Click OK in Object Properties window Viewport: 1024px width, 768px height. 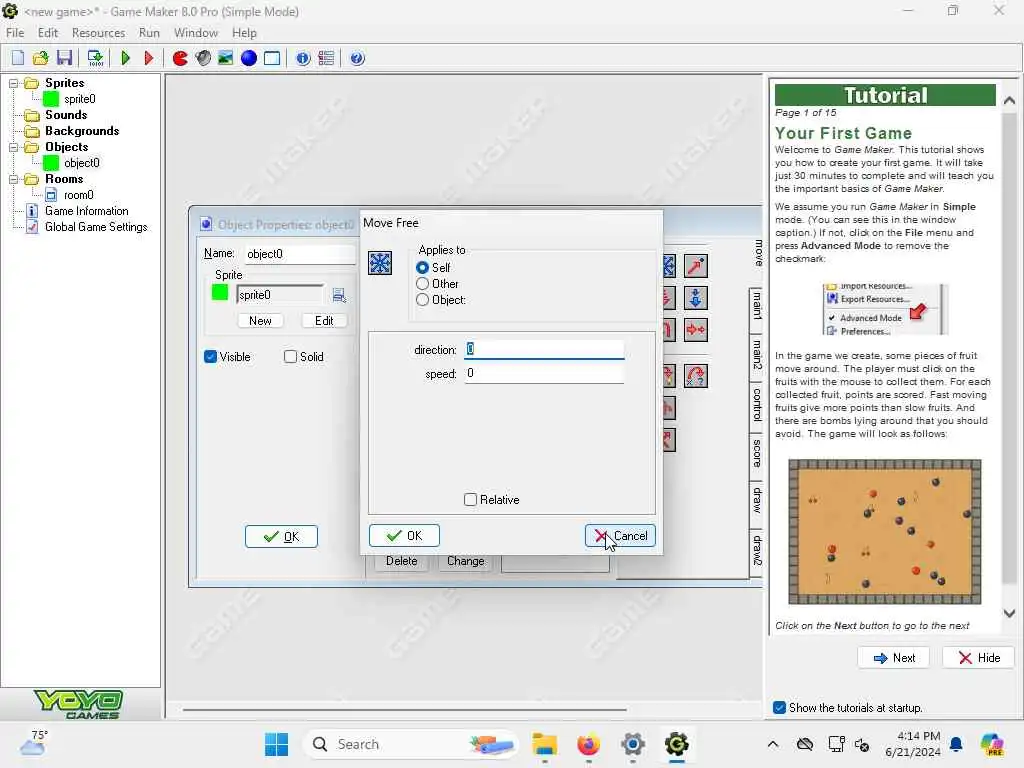[x=281, y=537]
